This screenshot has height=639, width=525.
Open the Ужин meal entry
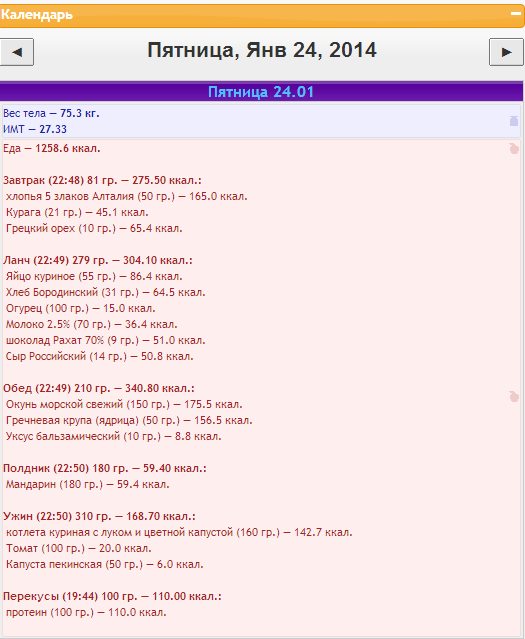(99, 516)
